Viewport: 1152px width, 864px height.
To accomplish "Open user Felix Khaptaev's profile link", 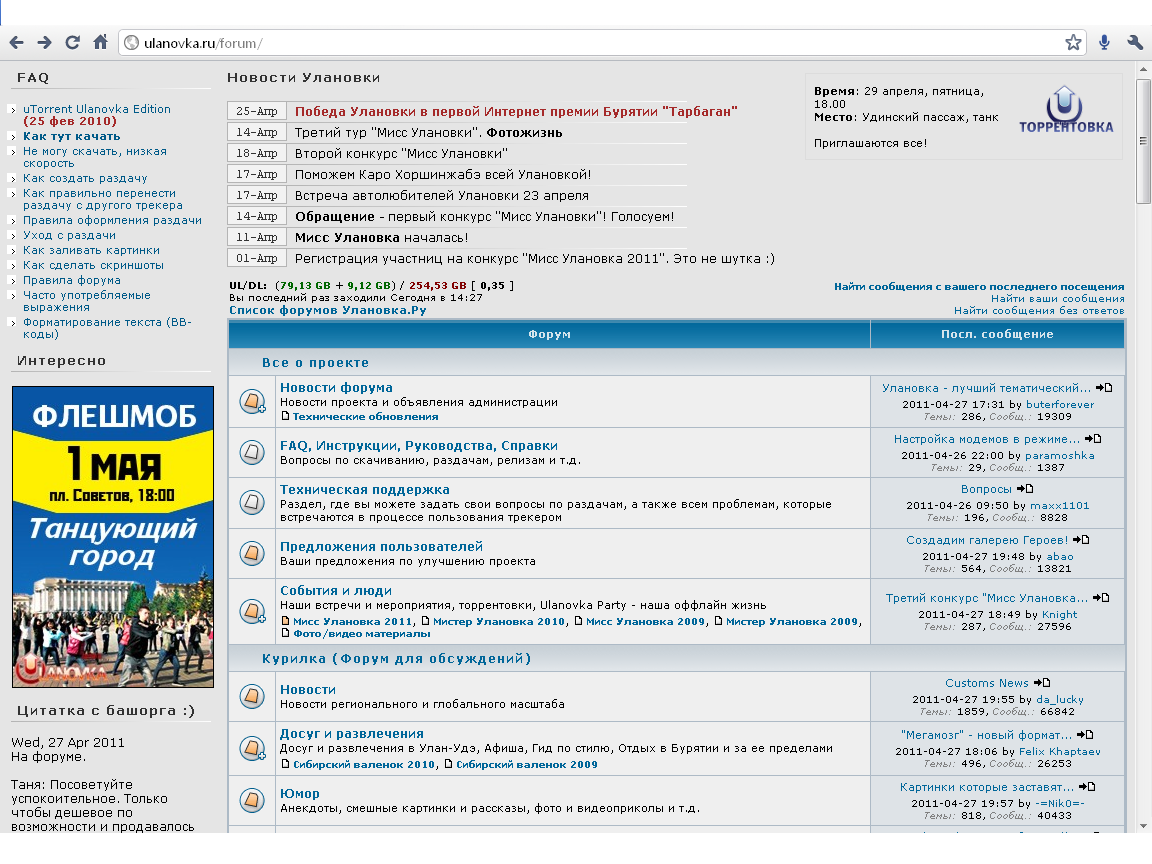I will [1059, 752].
